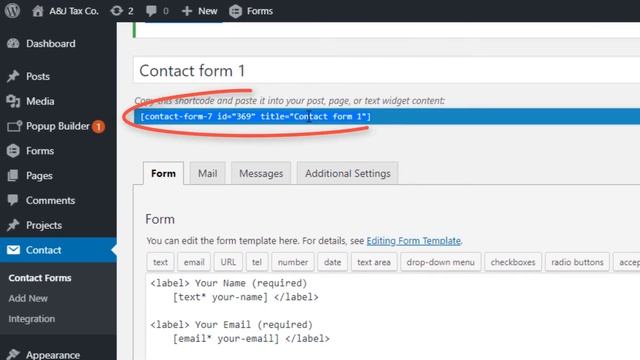The image size is (640, 360).
Task: Click the '[email* your-email]' line
Action: [x=251, y=338]
